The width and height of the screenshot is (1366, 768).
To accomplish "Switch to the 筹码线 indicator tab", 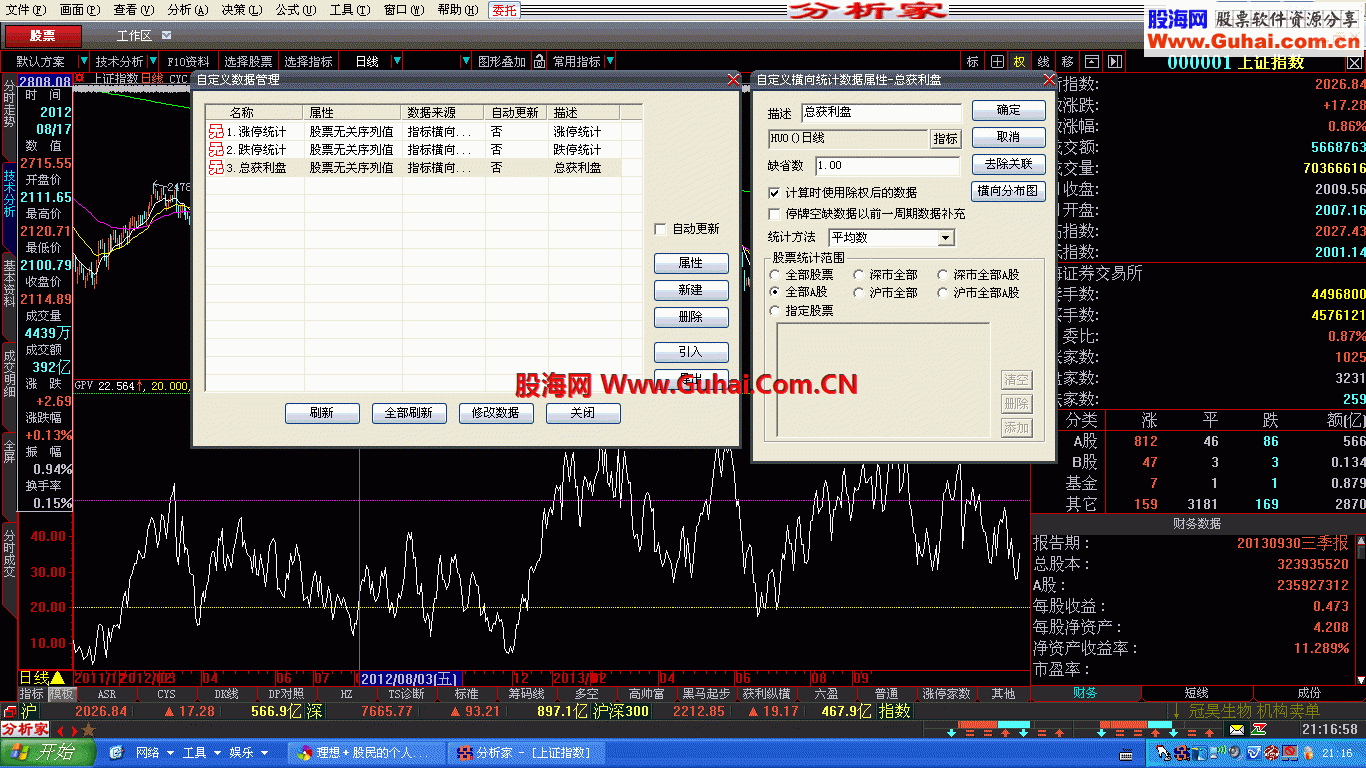I will point(526,694).
